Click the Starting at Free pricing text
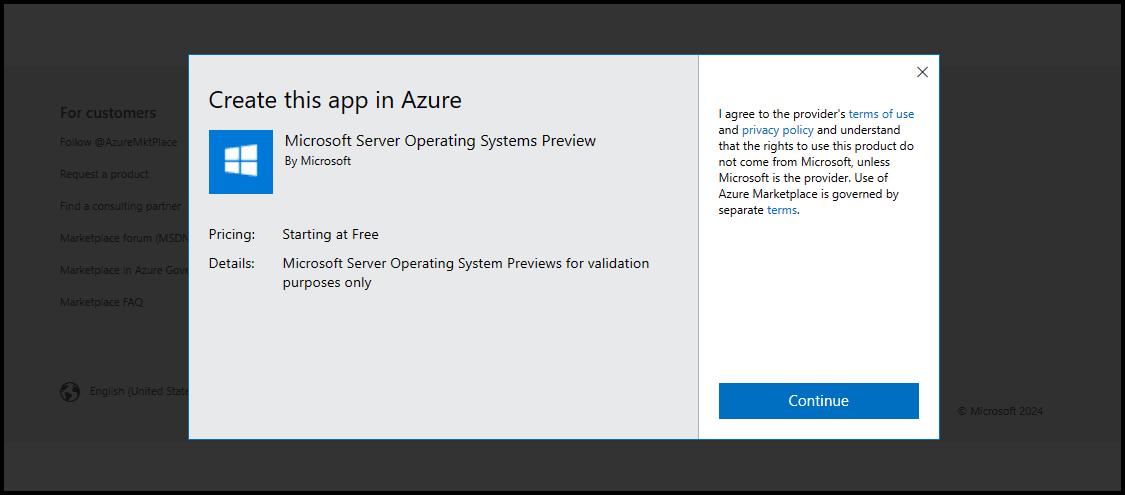Image resolution: width=1125 pixels, height=495 pixels. tap(330, 235)
